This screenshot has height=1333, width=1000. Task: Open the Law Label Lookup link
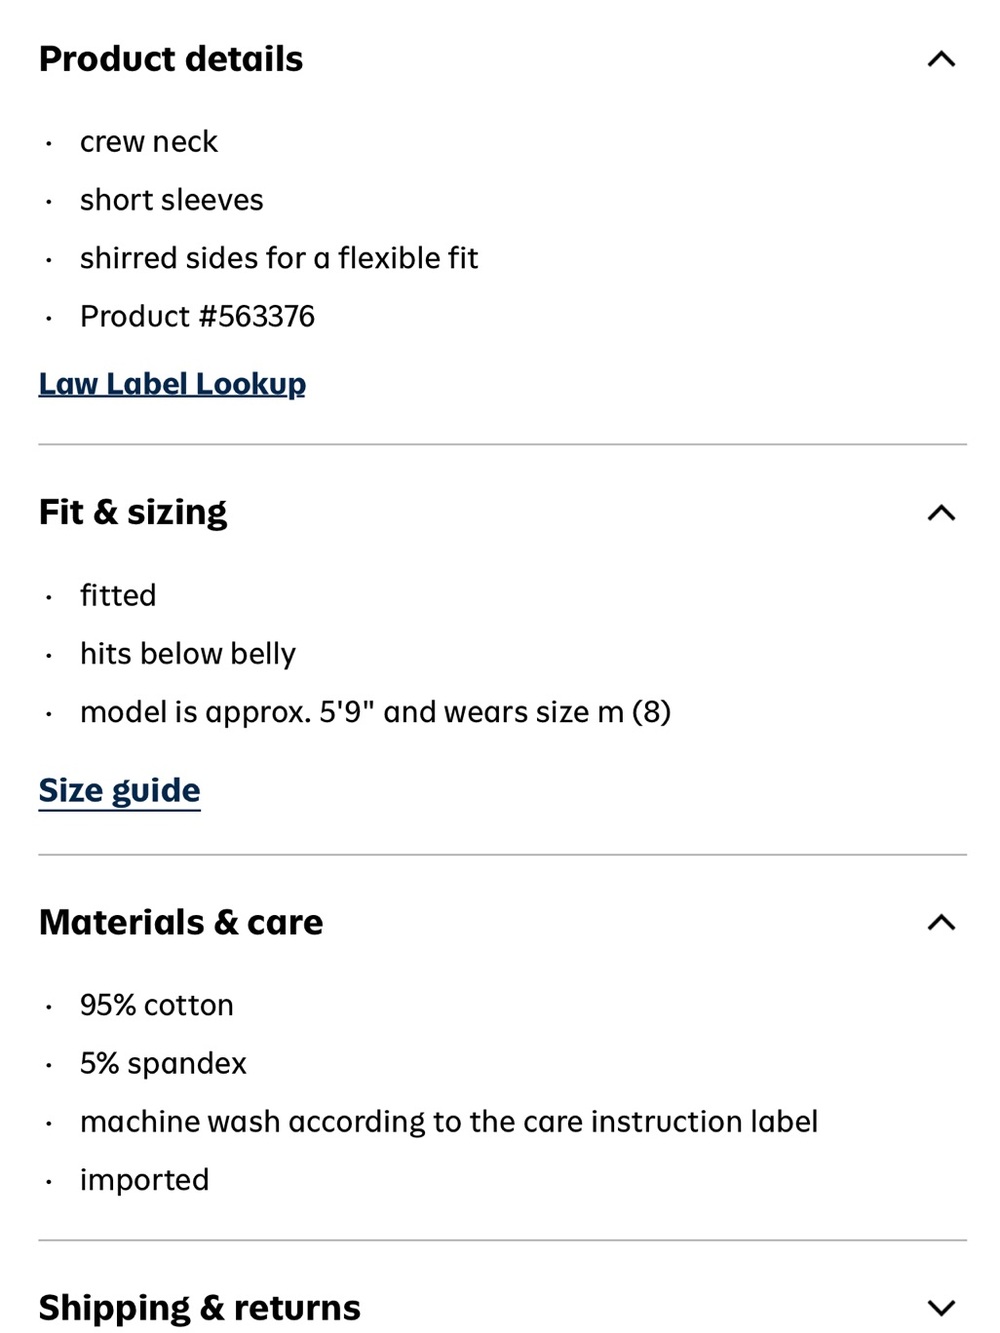pyautogui.click(x=172, y=384)
